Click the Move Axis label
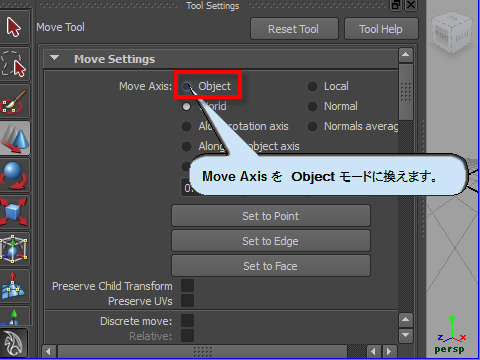 tap(145, 86)
